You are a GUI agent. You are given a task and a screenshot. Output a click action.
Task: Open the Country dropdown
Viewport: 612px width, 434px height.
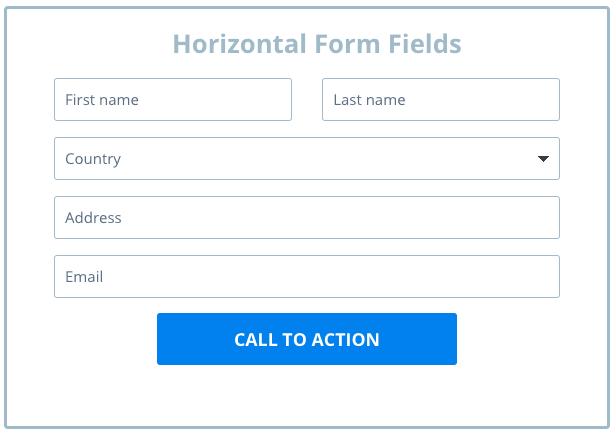306,158
